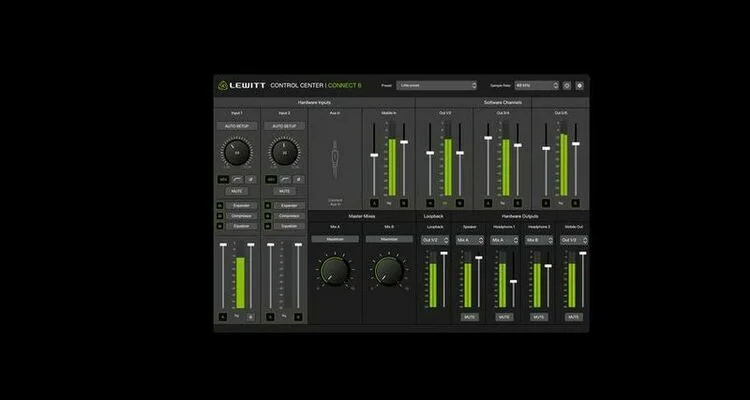This screenshot has height=400, width=750.
Task: Open the Mobile Out source dropdown
Action: [574, 240]
